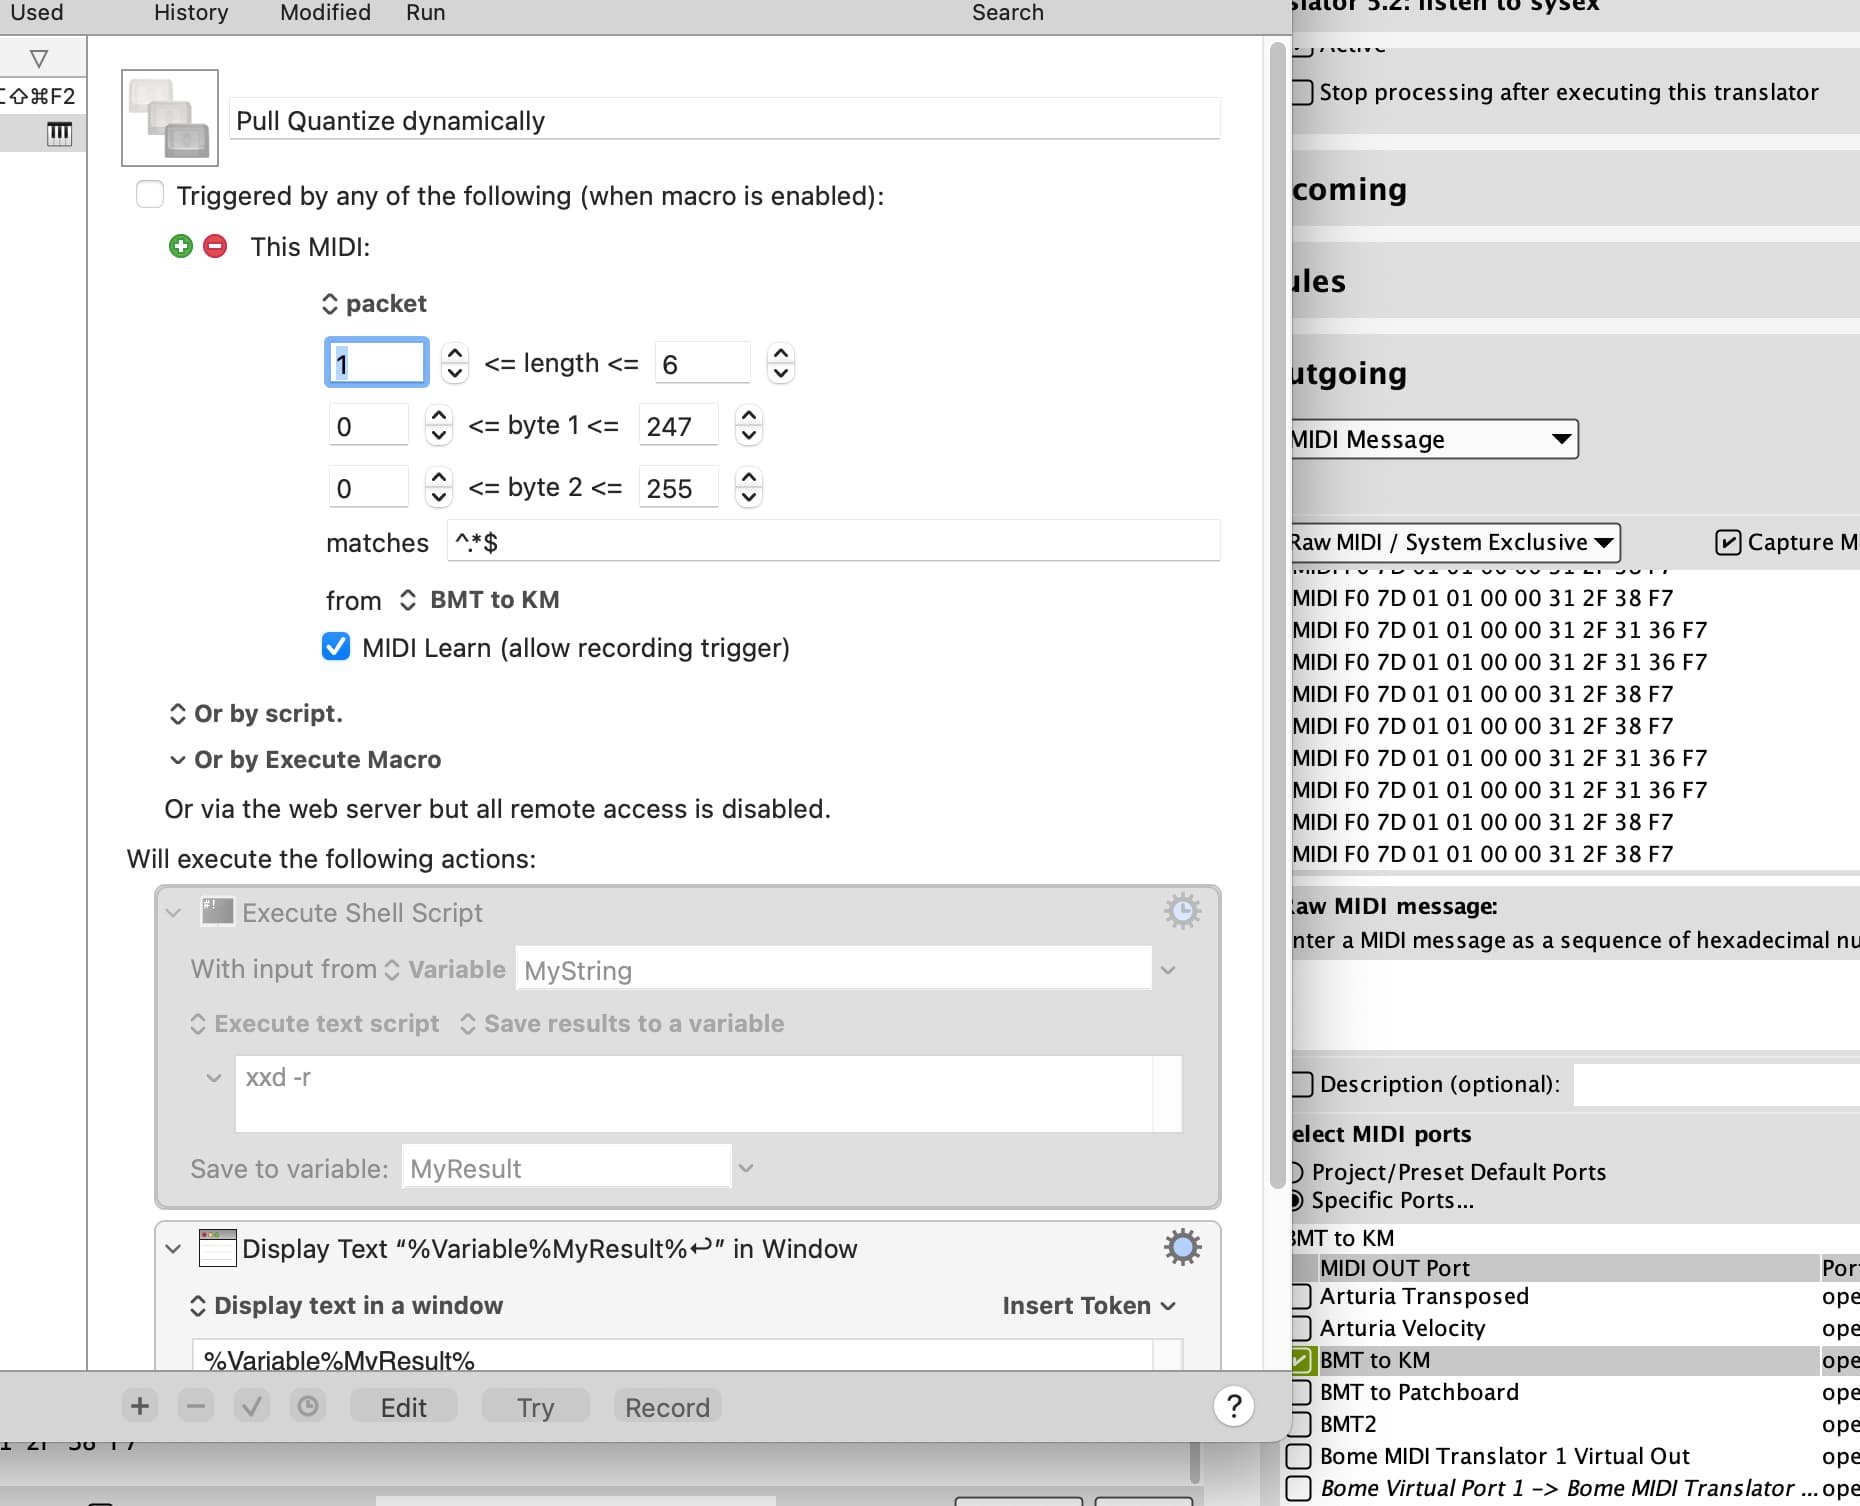Click the byte 1 minimum stepper

[439, 425]
